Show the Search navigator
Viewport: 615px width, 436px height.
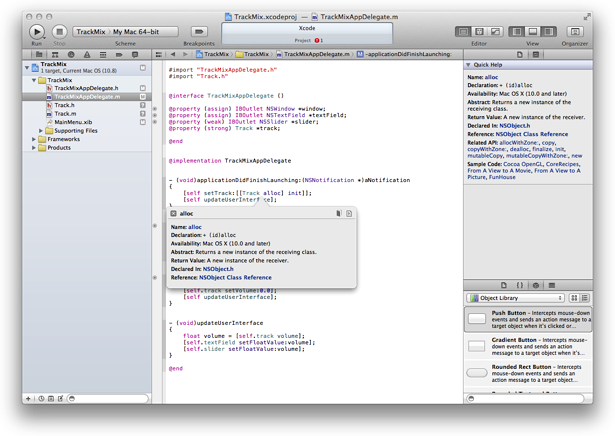[71, 54]
